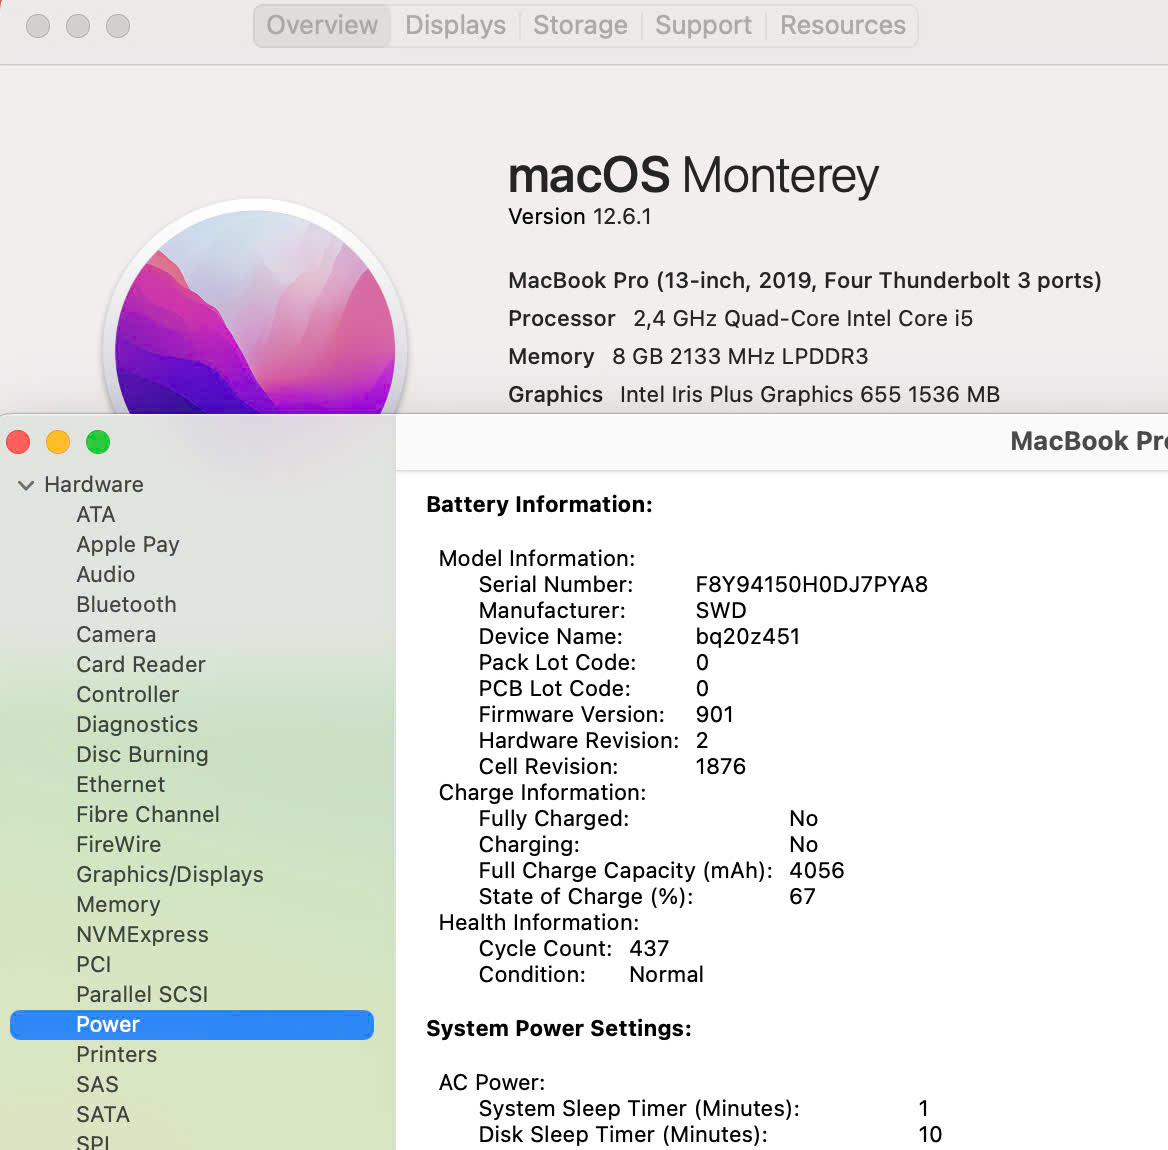
Task: Collapse the Hardware section chevron
Action: point(26,485)
